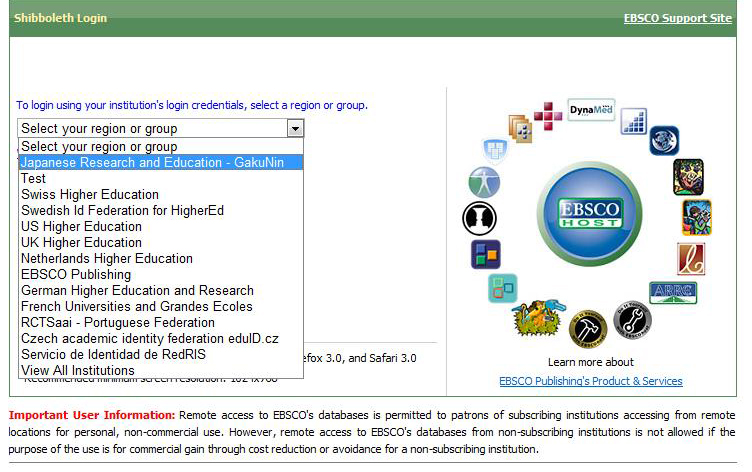Click the dark purple colored-blocks icon
Image resolution: width=752 pixels, height=472 pixels.
(x=486, y=254)
